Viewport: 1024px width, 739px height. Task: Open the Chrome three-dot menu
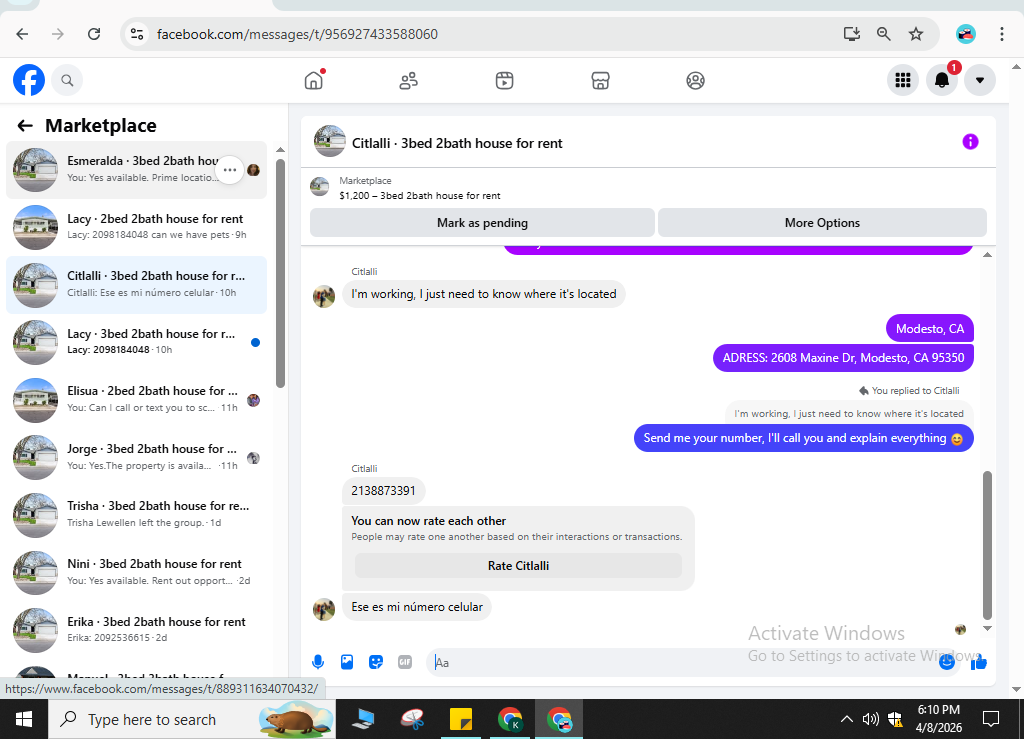click(x=1002, y=34)
